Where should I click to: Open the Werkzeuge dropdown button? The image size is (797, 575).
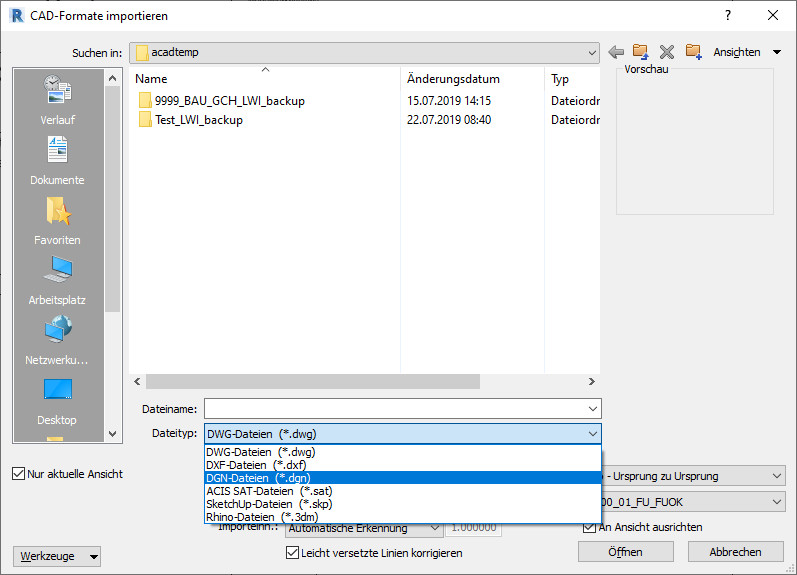point(60,556)
